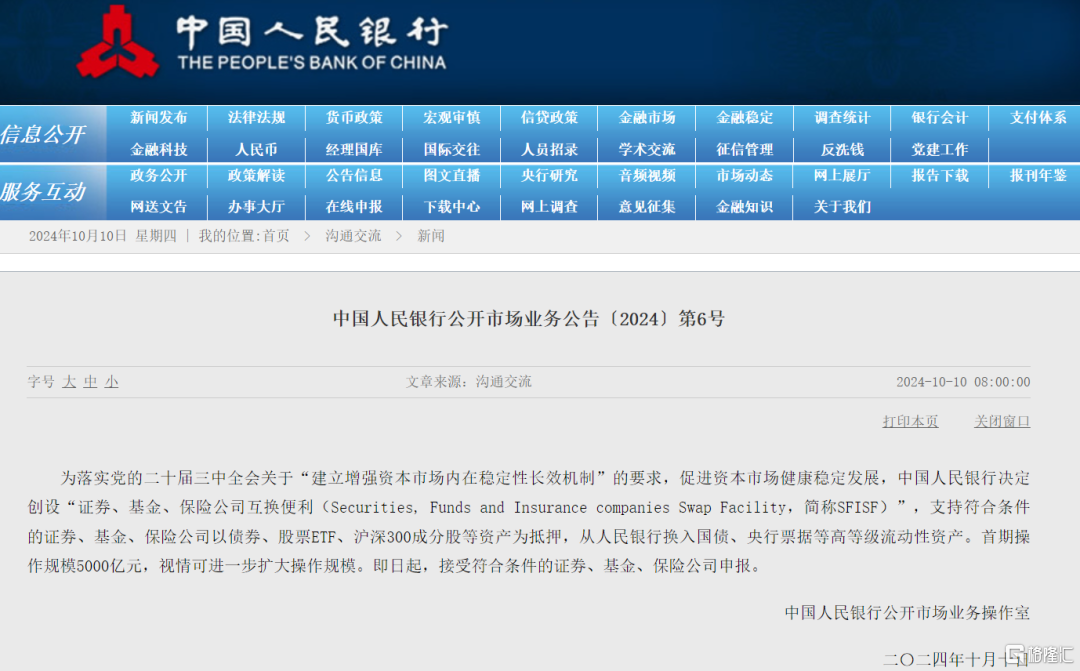Open 党建工作 section
Screen dimensions: 1080x671
[x=939, y=149]
